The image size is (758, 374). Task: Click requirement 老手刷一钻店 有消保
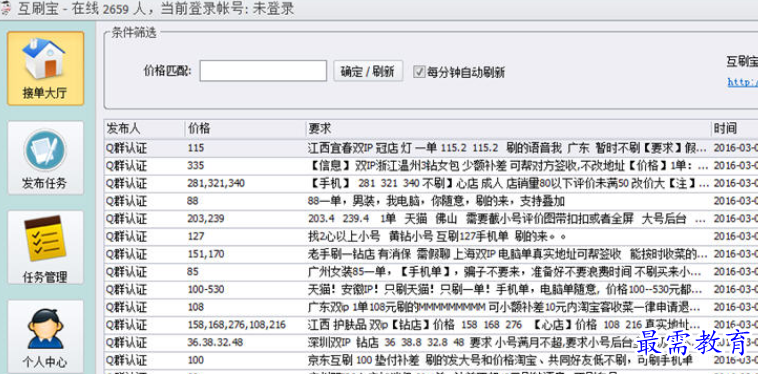click(508, 254)
